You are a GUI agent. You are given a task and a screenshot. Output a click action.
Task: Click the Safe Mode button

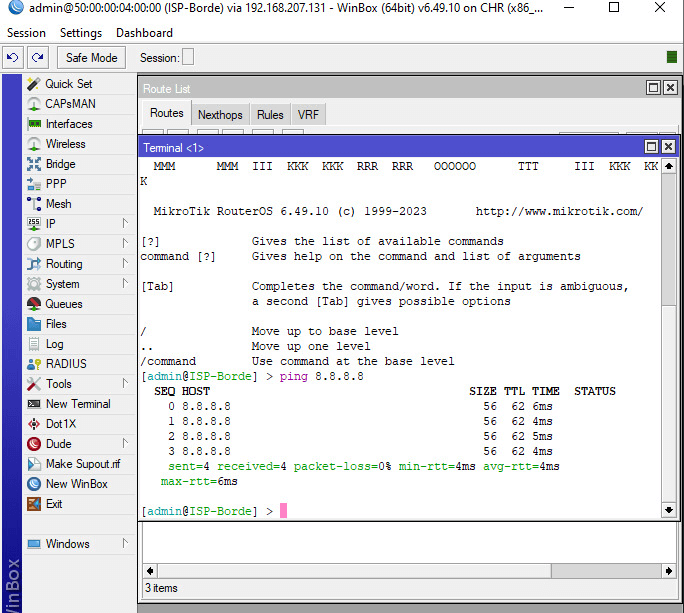click(92, 58)
